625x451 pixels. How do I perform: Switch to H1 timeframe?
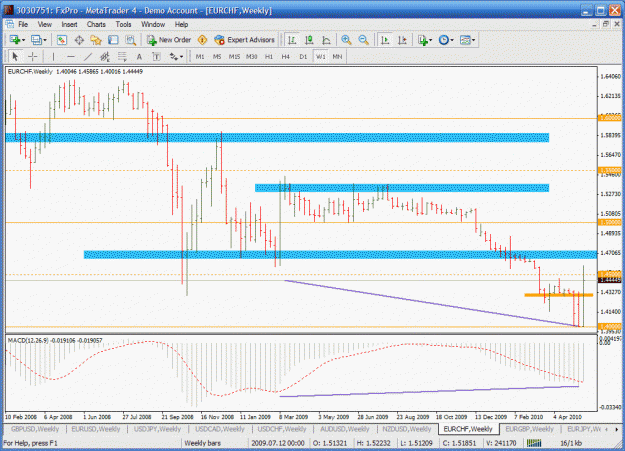click(x=269, y=57)
